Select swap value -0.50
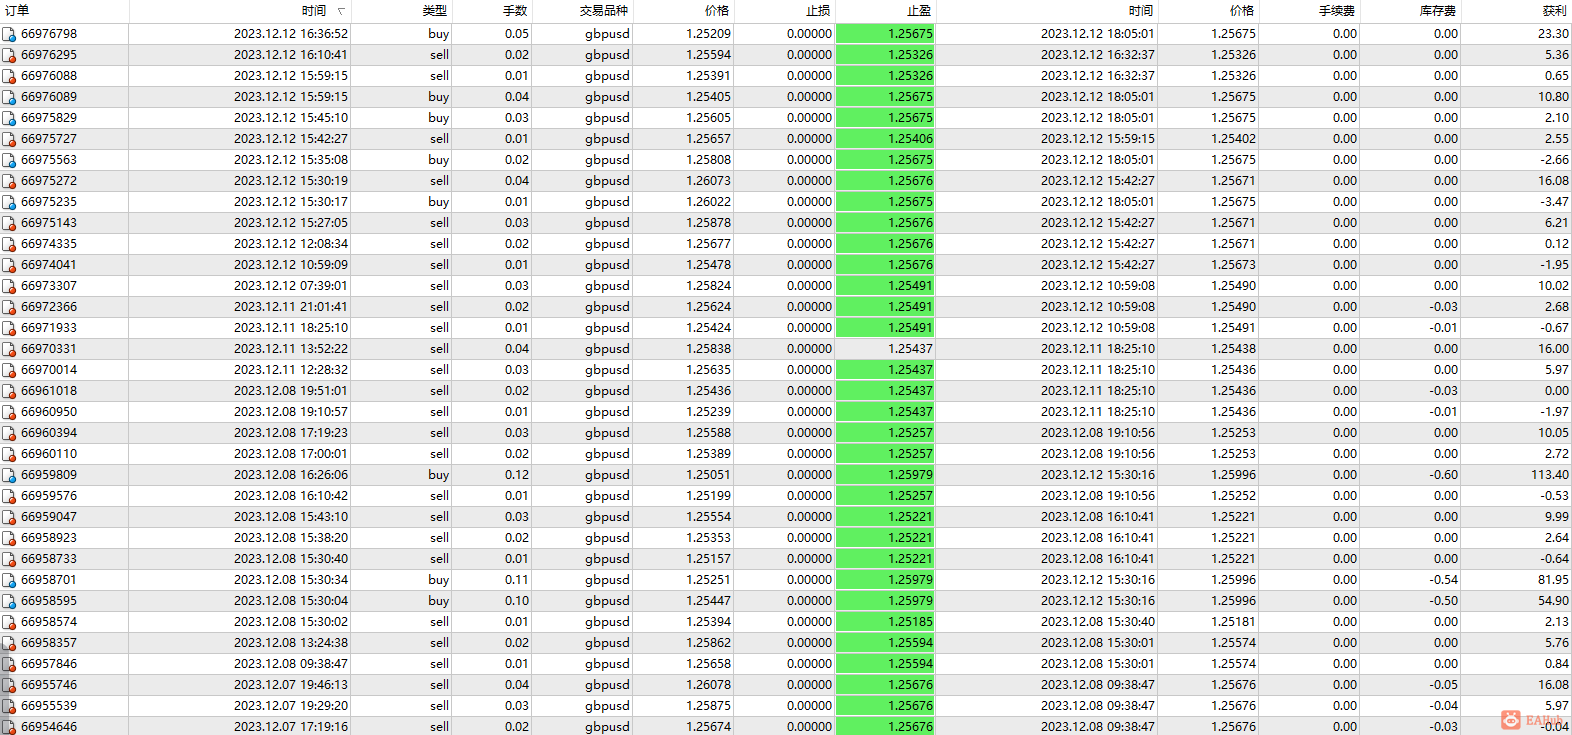Screen dimensions: 1572x735 1444,601
